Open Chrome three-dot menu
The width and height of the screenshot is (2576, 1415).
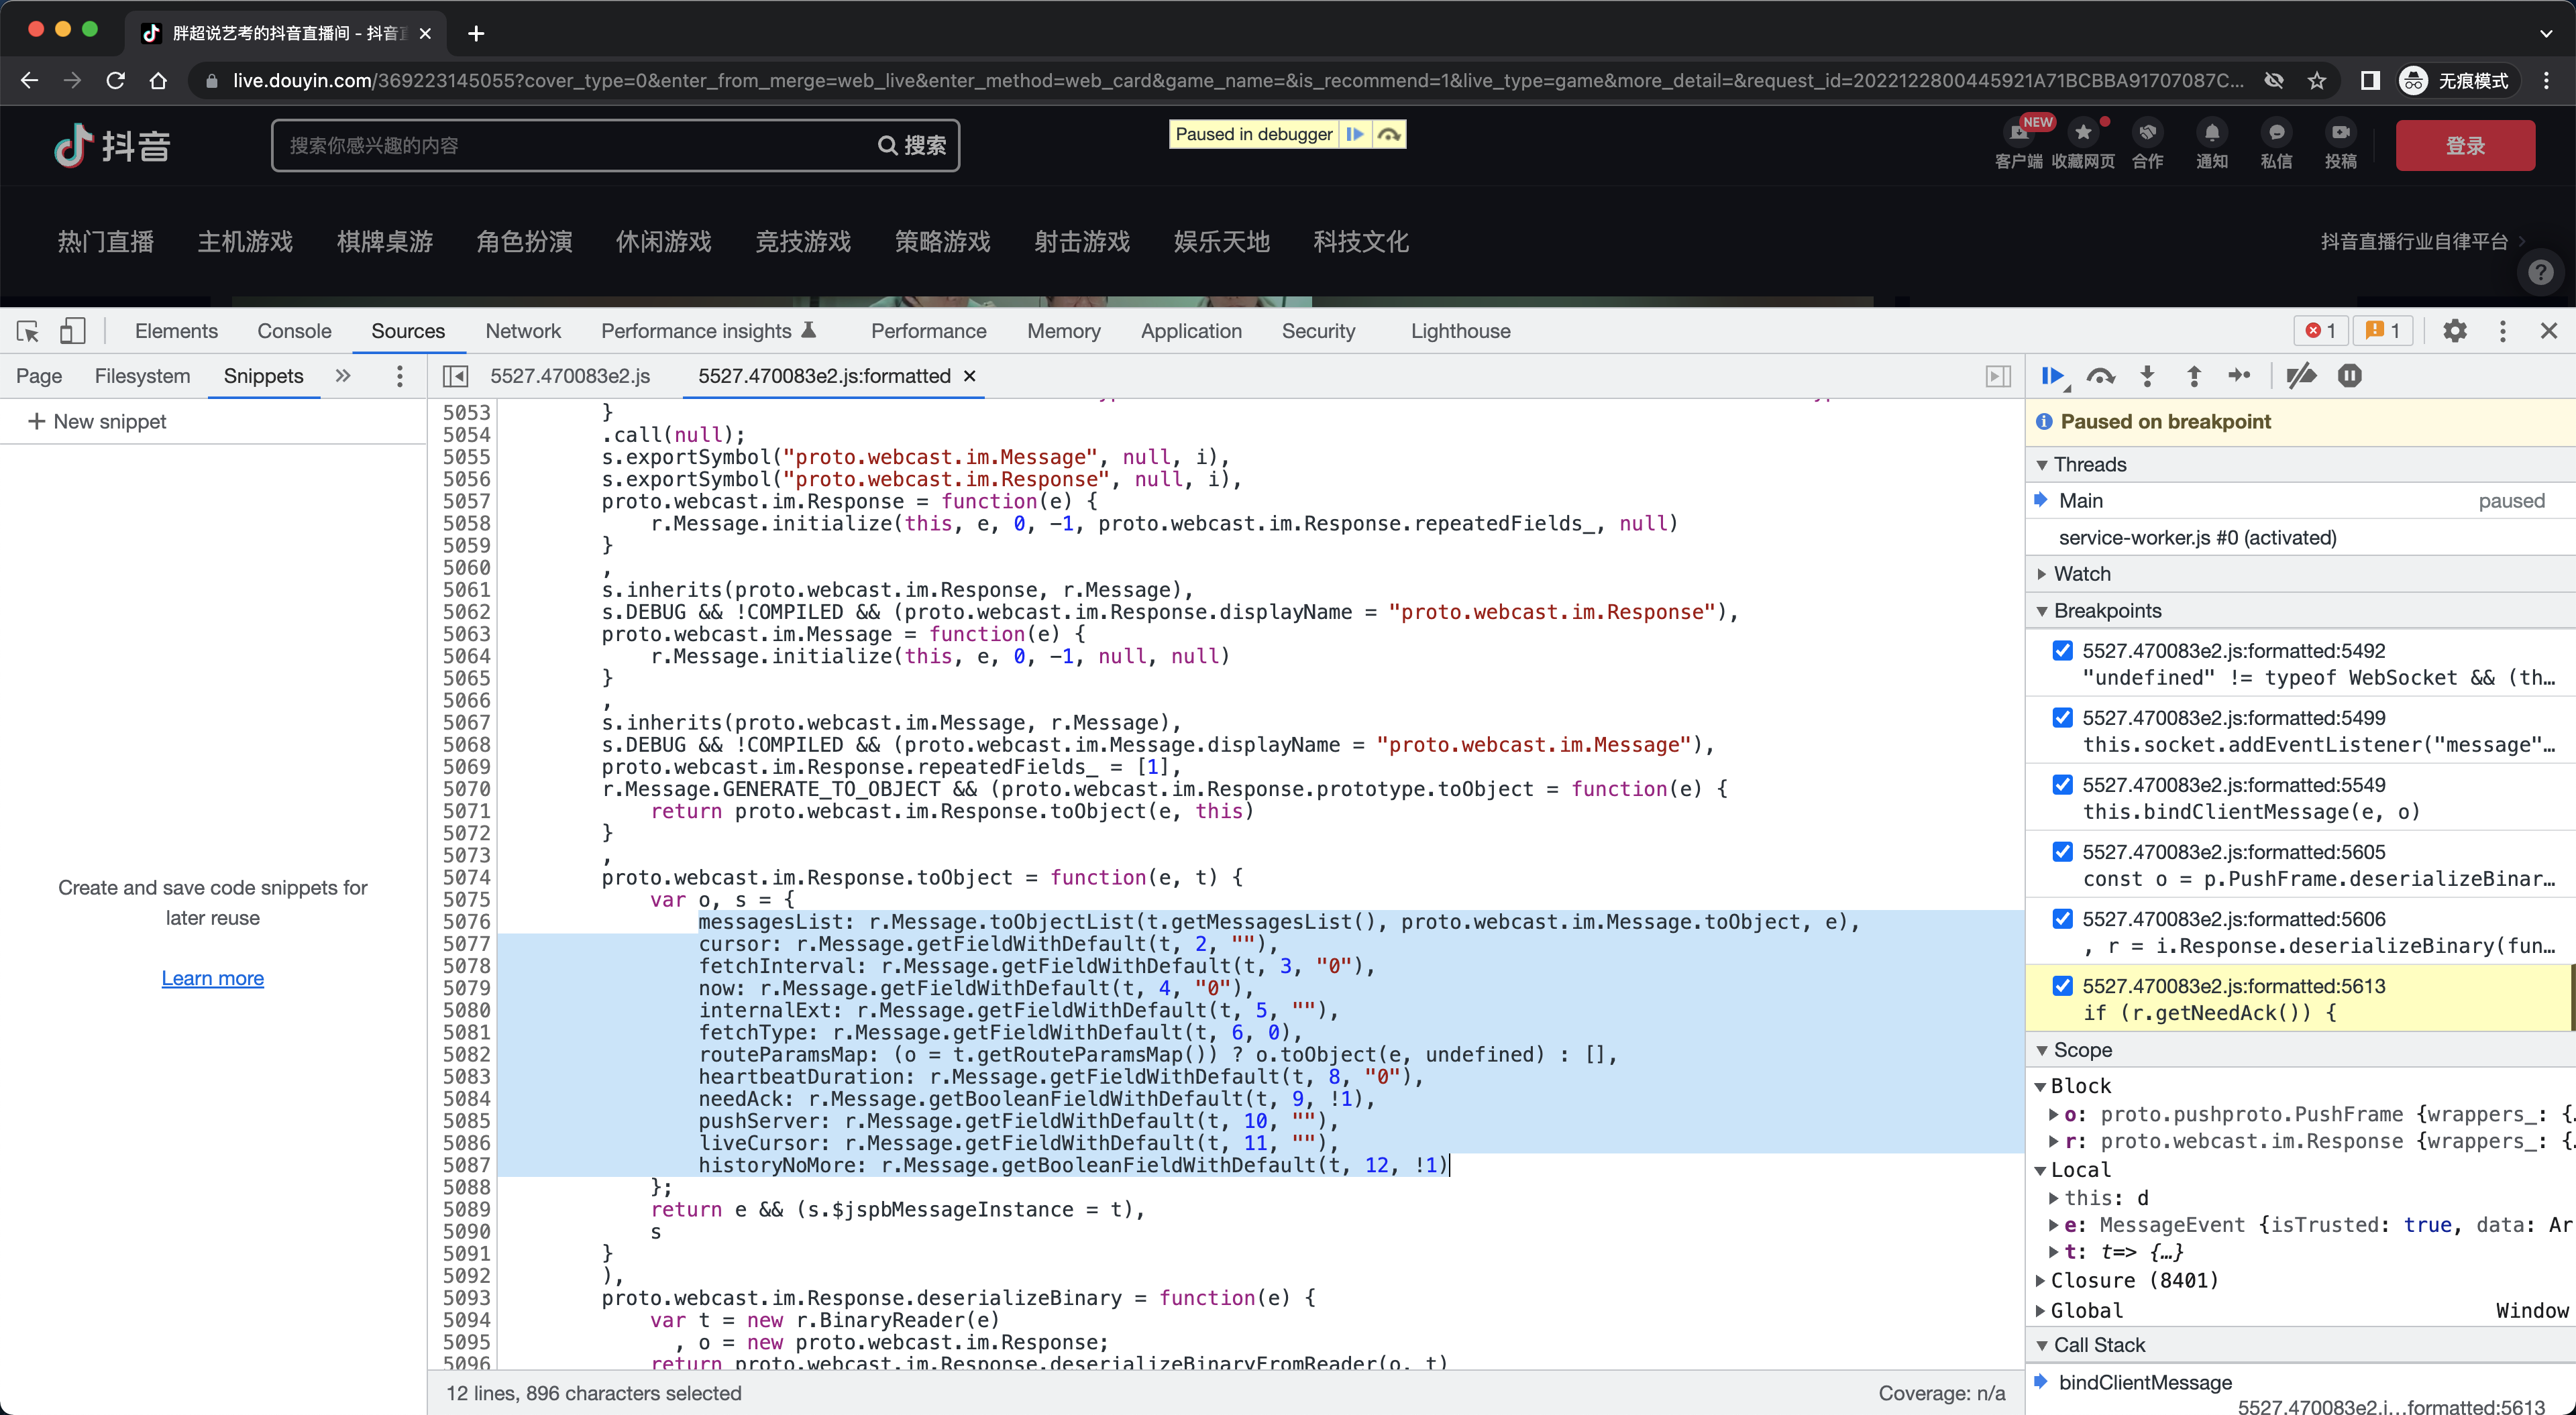(x=2547, y=81)
